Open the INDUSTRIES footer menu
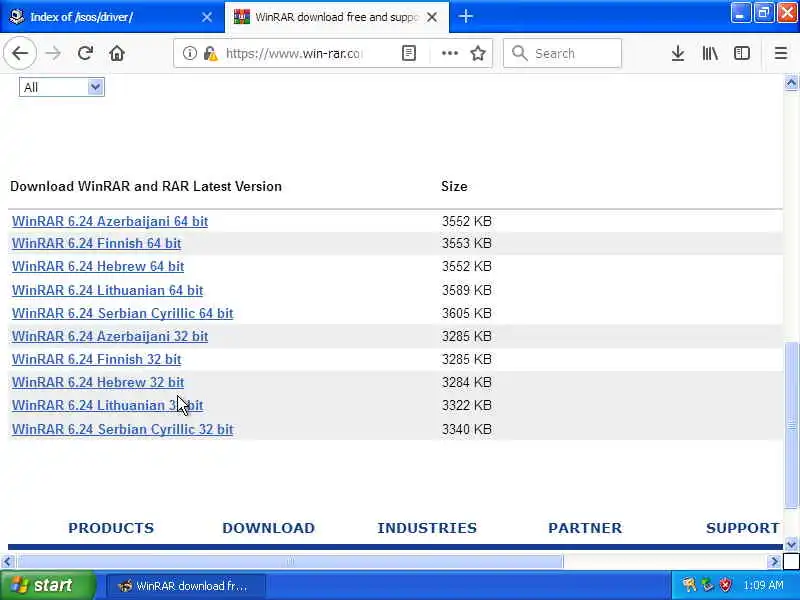This screenshot has width=800, height=600. point(427,528)
